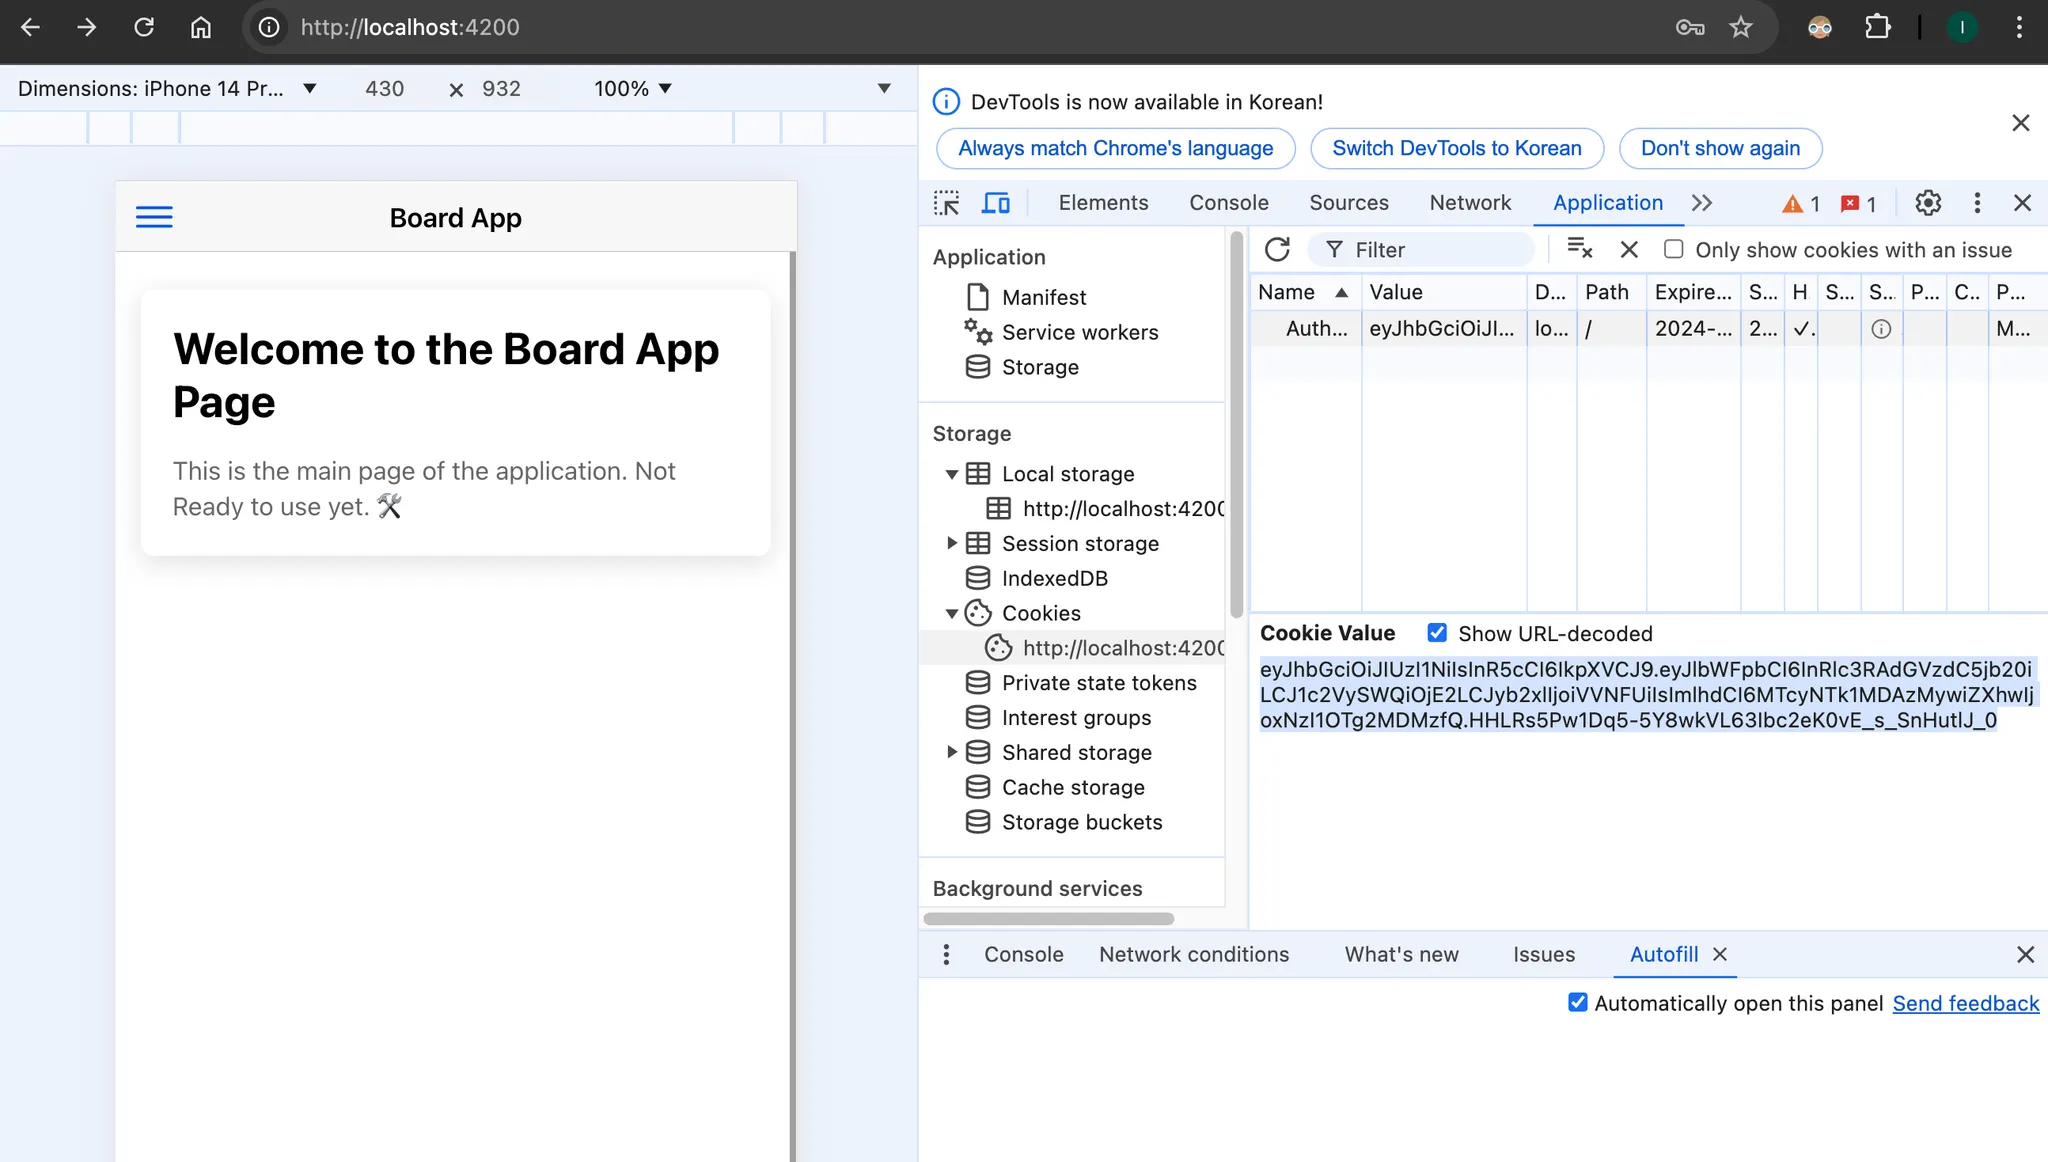Expand the Session storage tree node

coord(951,543)
